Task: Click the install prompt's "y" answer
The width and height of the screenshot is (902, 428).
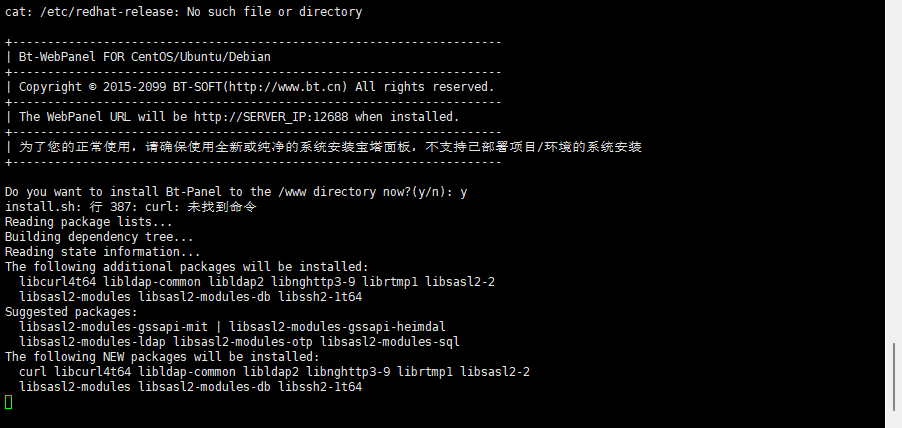Action: (464, 192)
